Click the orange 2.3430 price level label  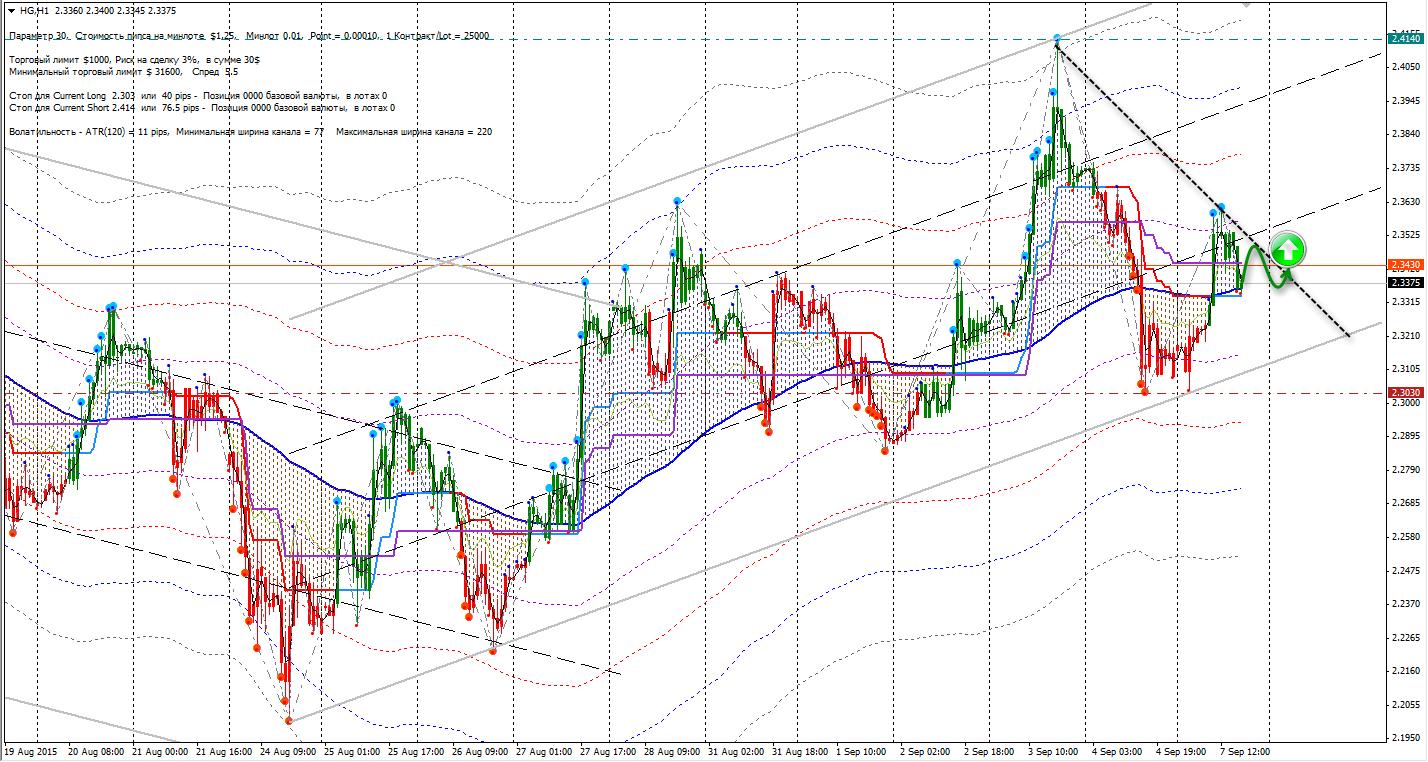1405,265
